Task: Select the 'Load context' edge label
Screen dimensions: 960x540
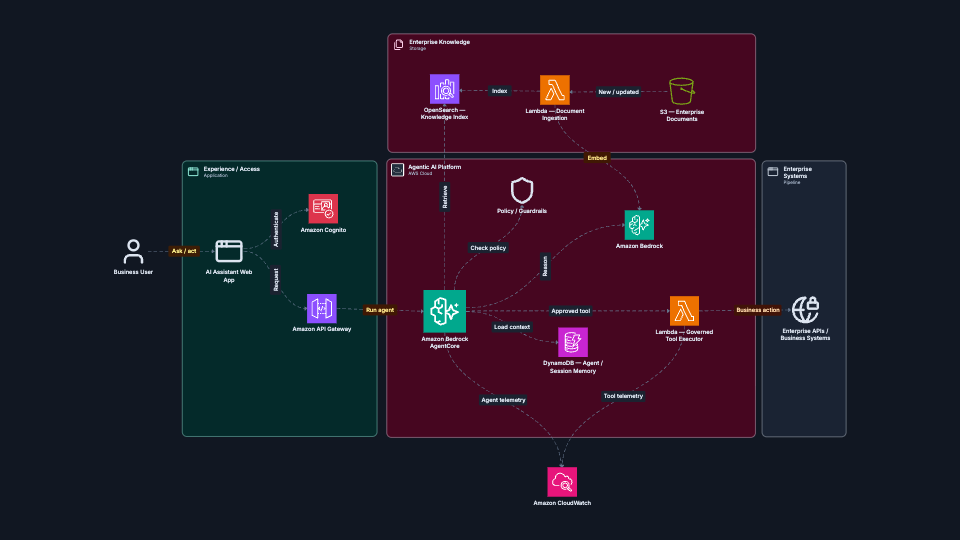Action: coord(512,327)
